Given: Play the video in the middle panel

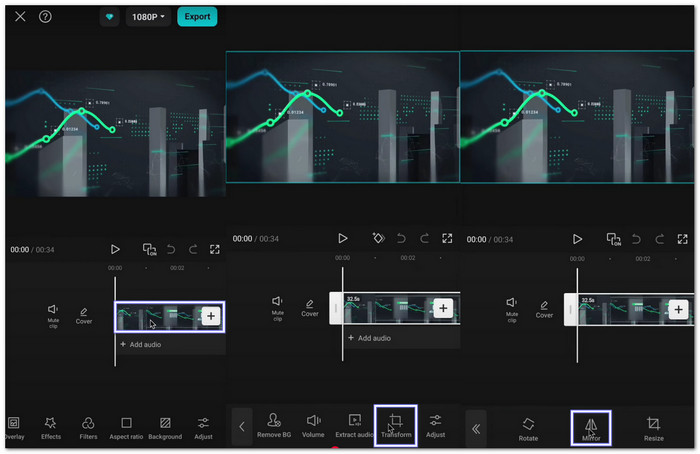Looking at the screenshot, I should point(342,238).
